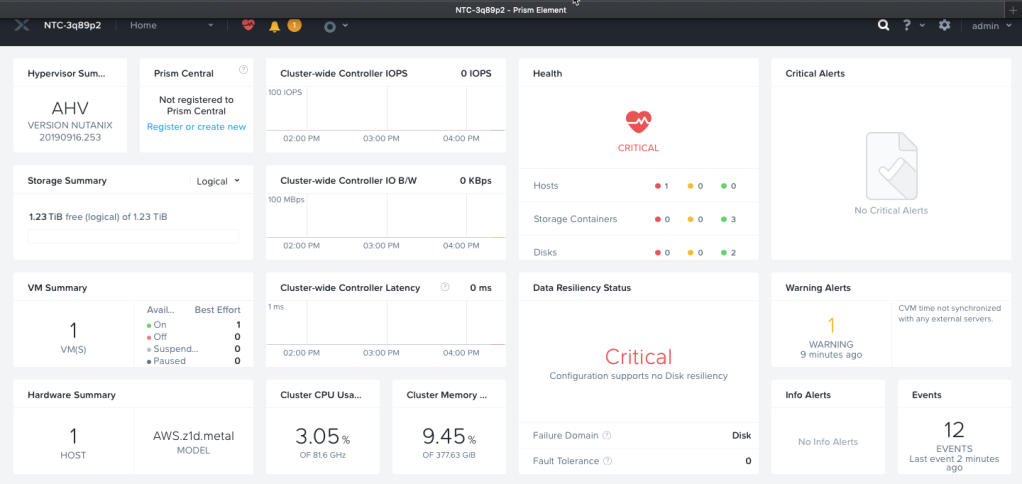Click the large Critical heart icon in Health

point(638,121)
